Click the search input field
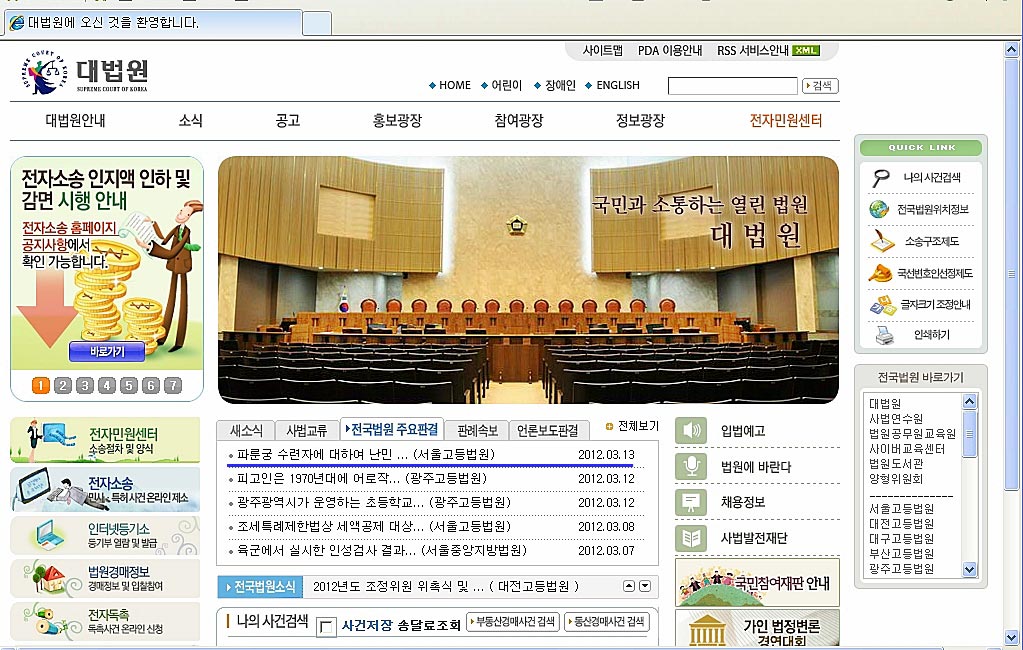Viewport: 1023px width, 650px height. point(732,86)
